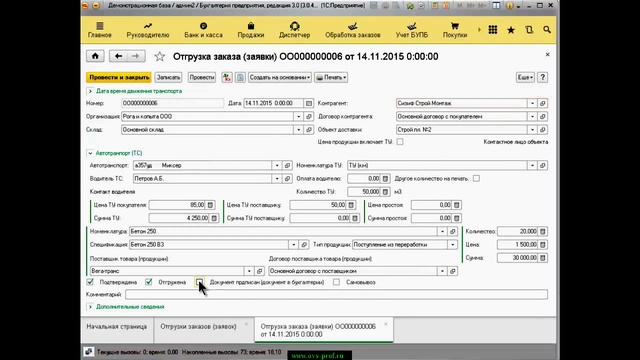Close the document form with X
This screenshot has width=640, height=360.
[547, 54]
